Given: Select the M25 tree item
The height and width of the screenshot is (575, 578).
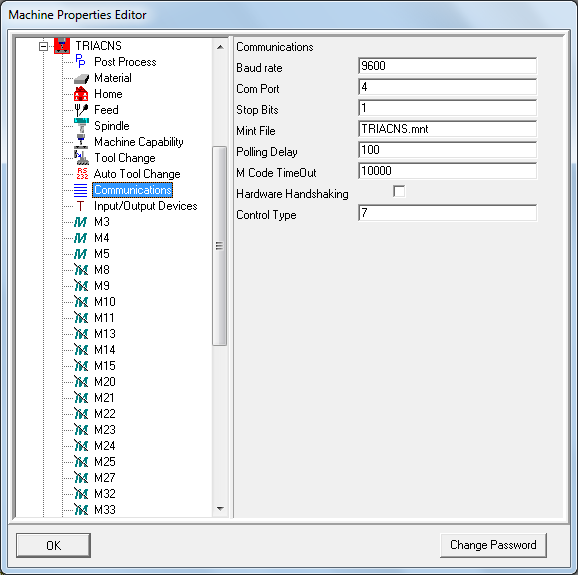Looking at the screenshot, I should 105,461.
